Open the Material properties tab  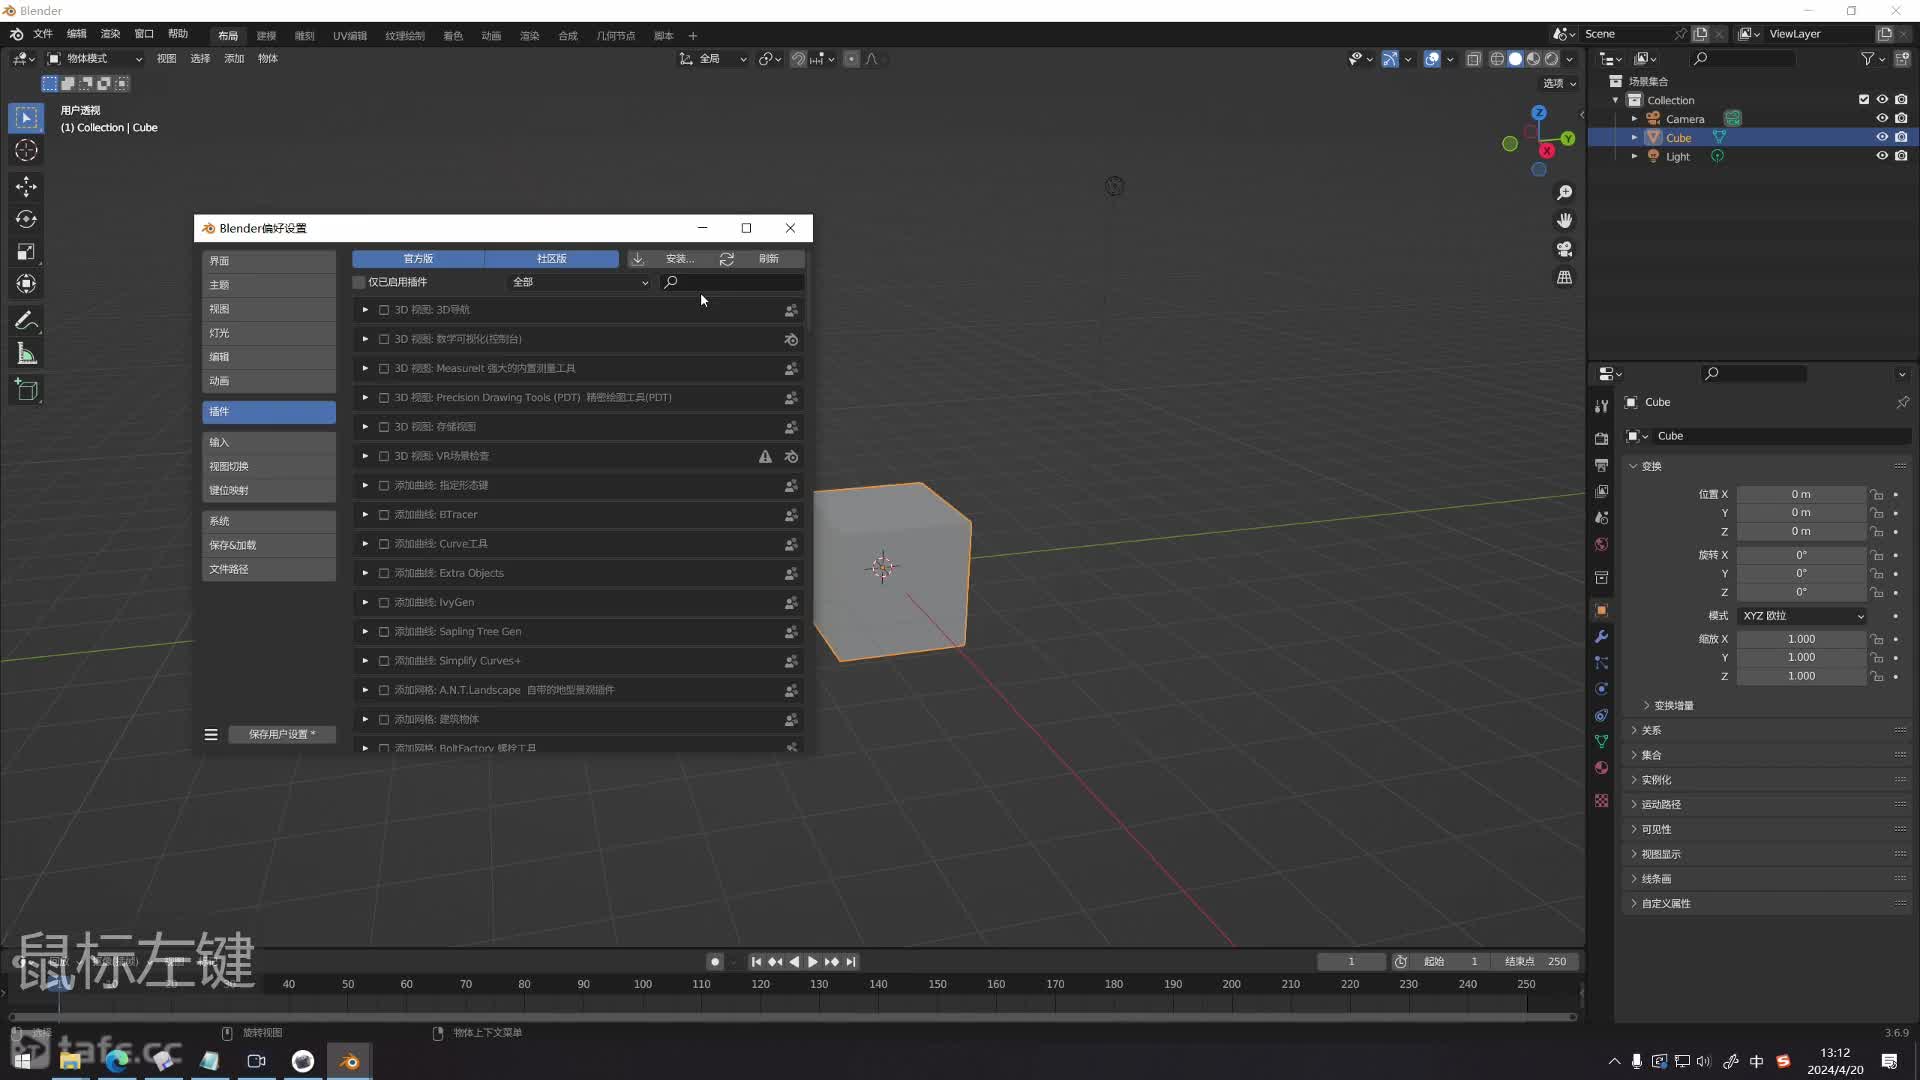[1601, 768]
